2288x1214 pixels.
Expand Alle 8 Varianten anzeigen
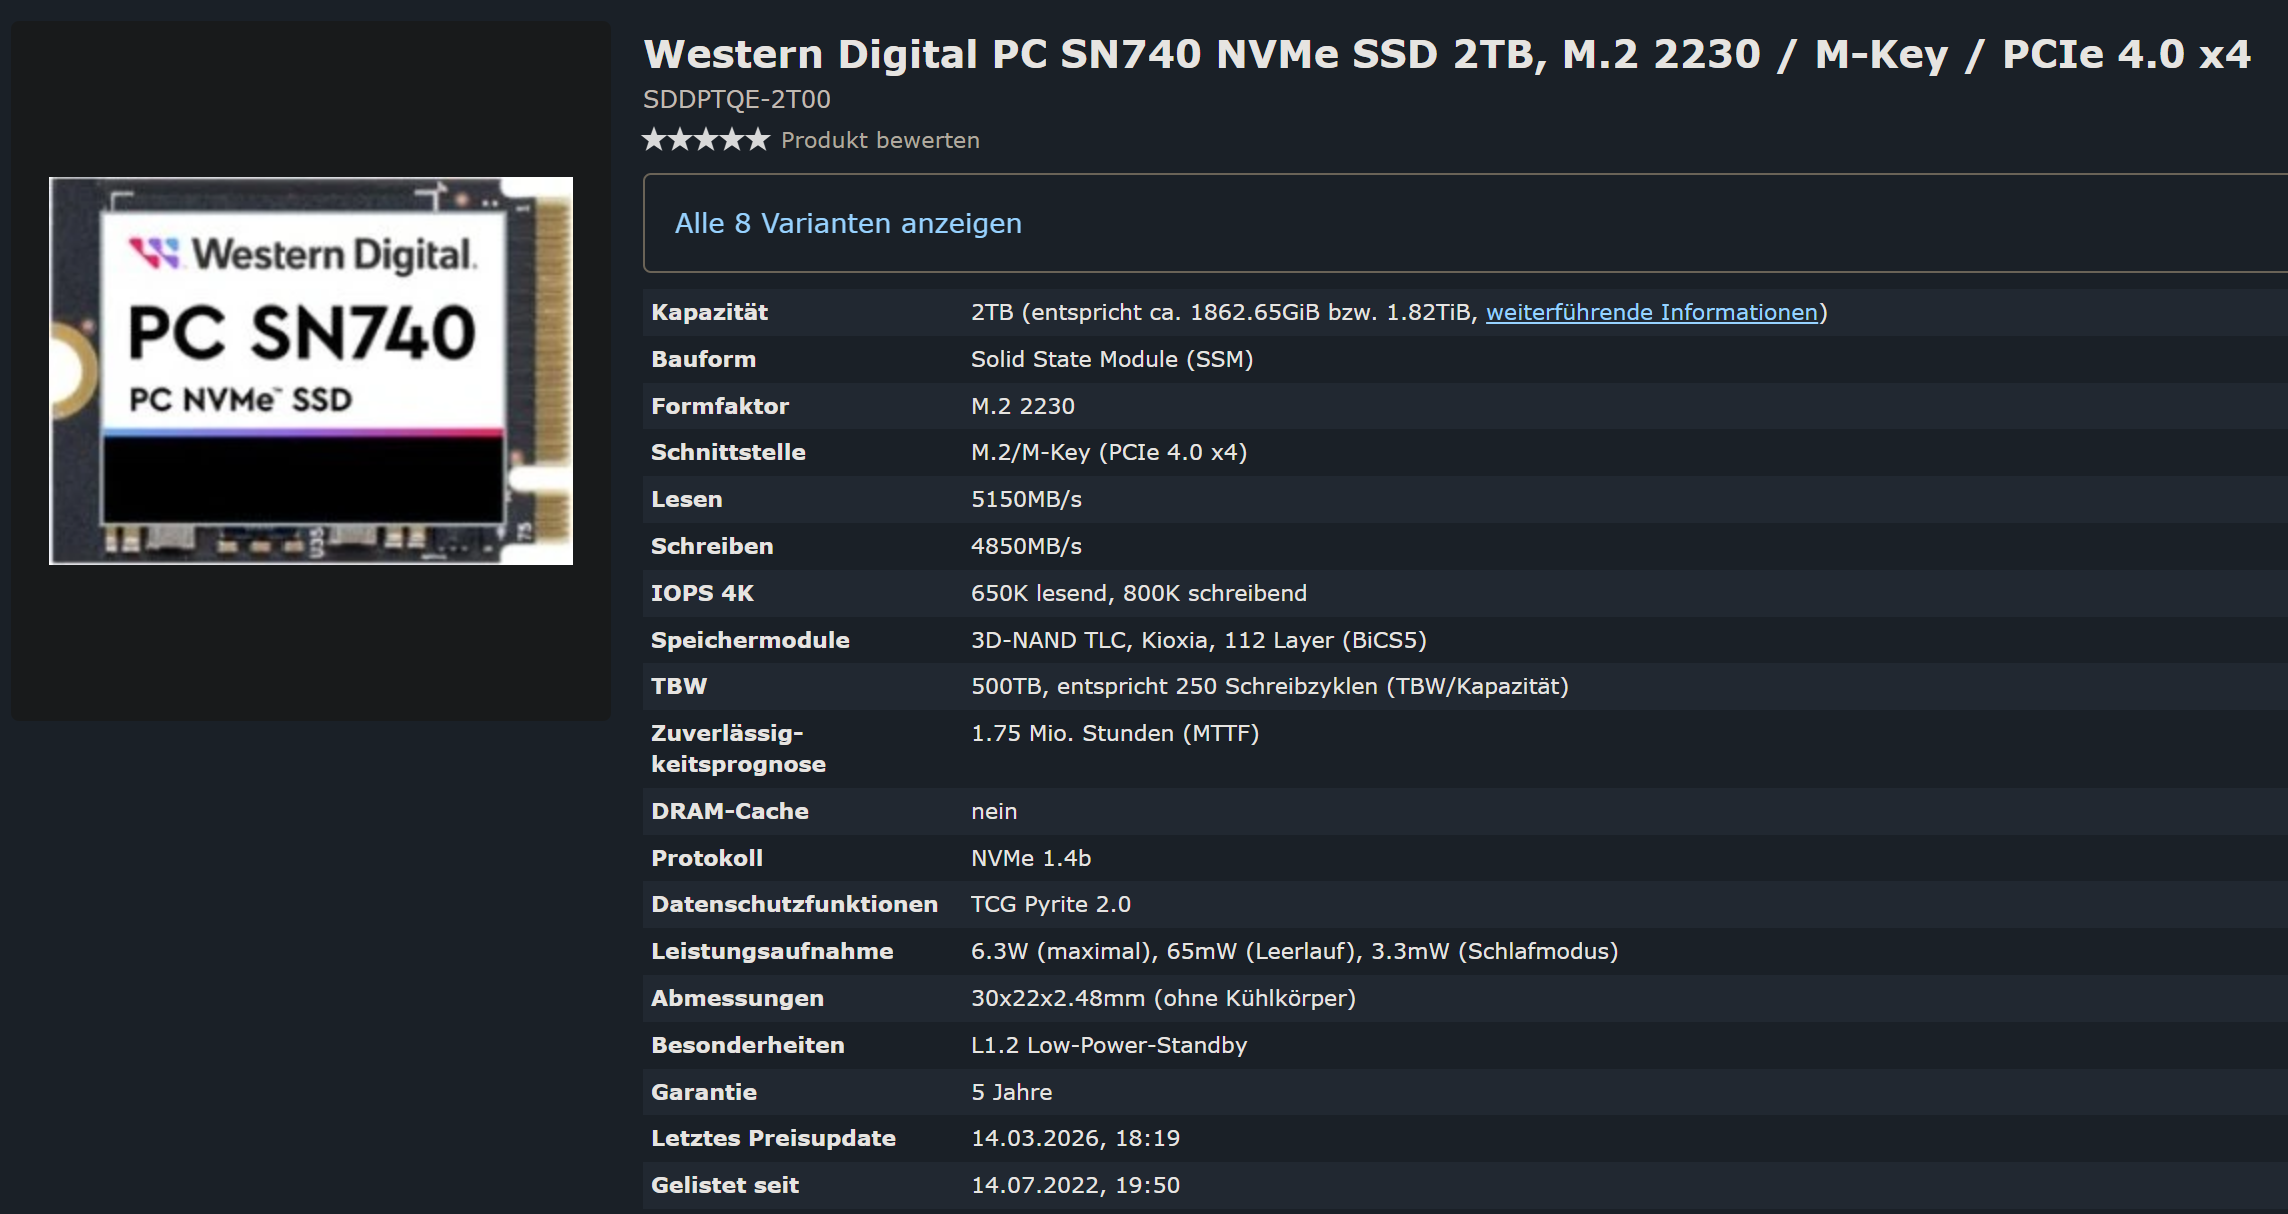coord(848,223)
